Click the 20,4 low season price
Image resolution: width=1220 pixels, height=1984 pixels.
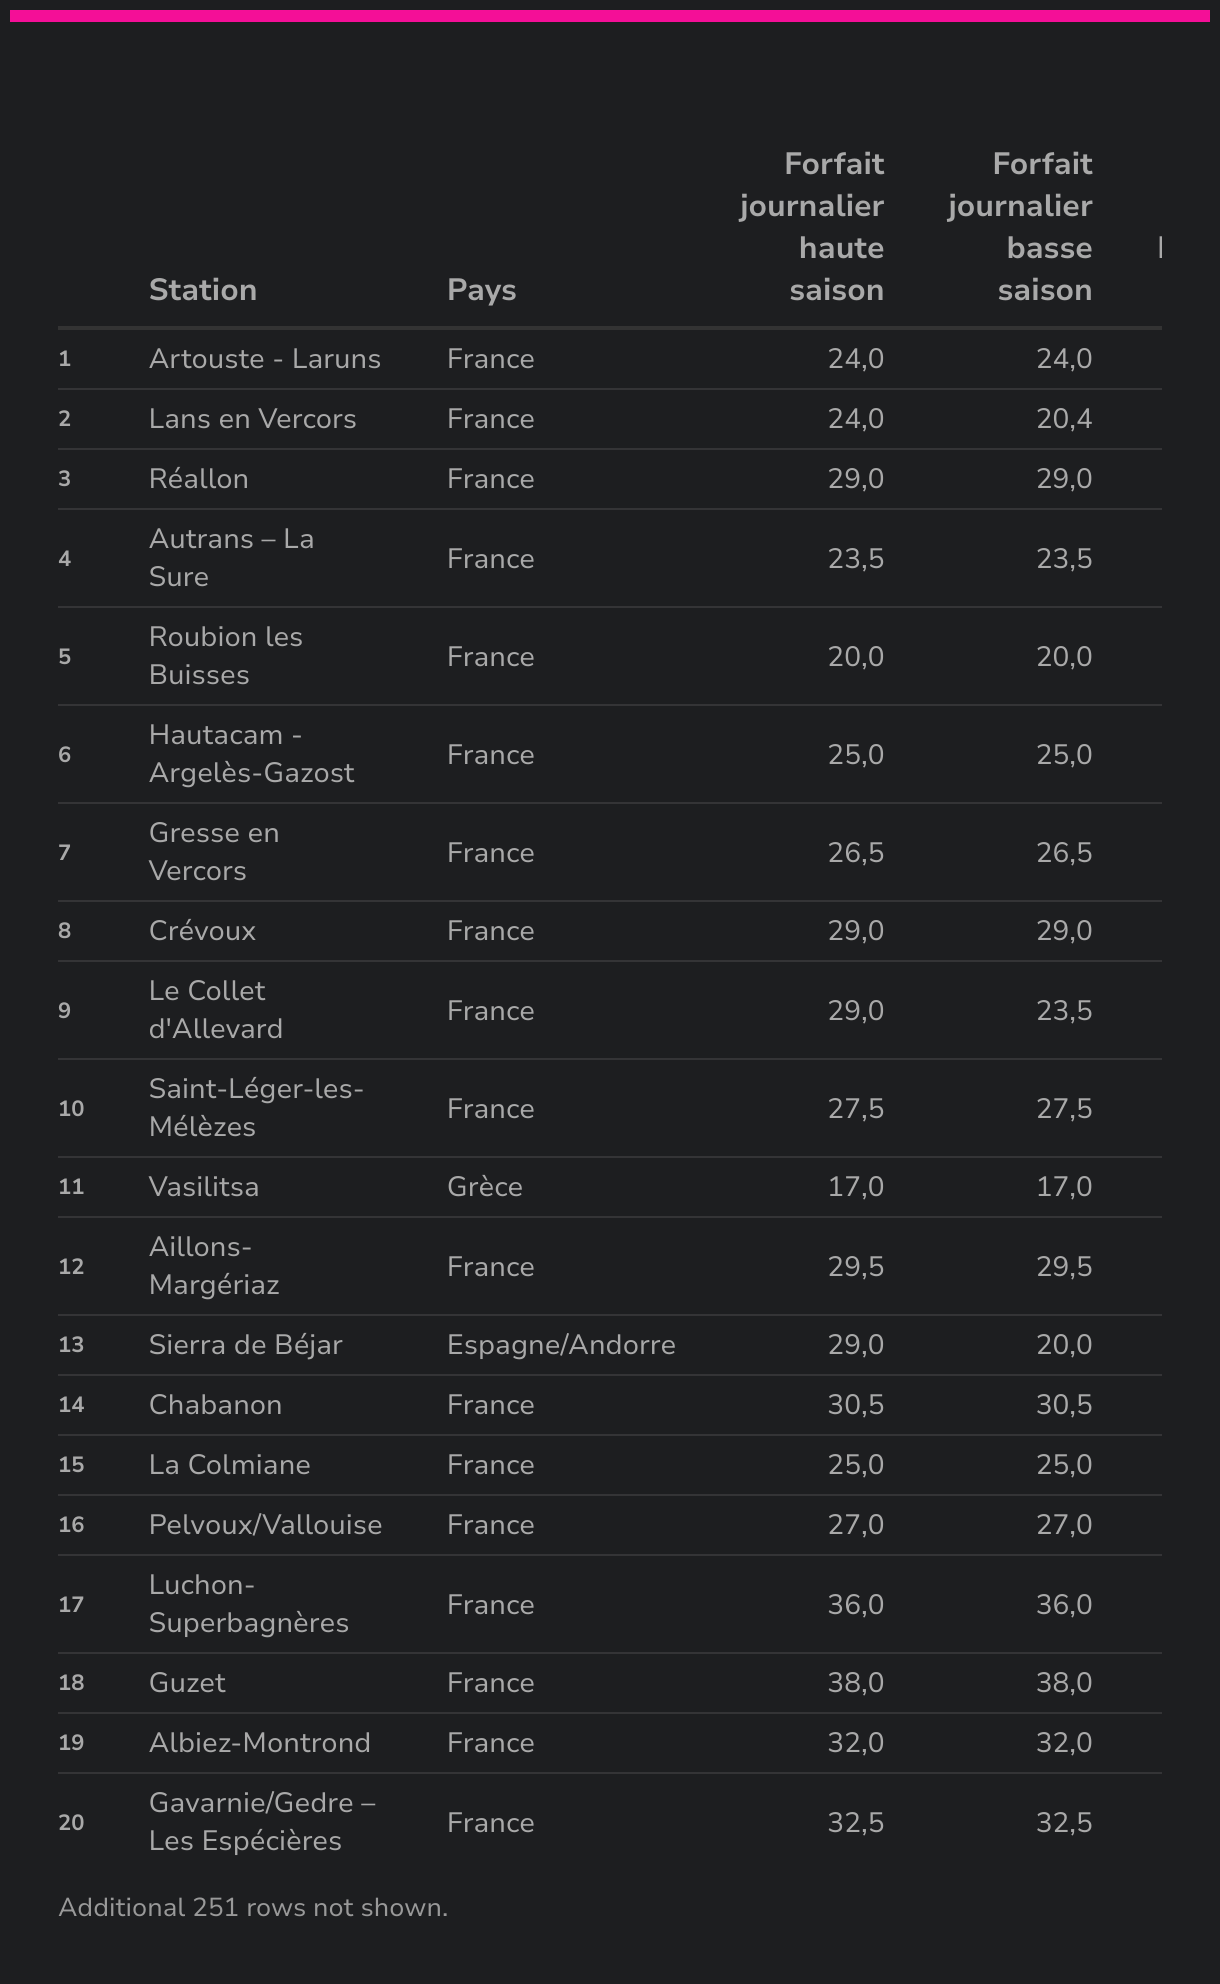pos(1064,419)
